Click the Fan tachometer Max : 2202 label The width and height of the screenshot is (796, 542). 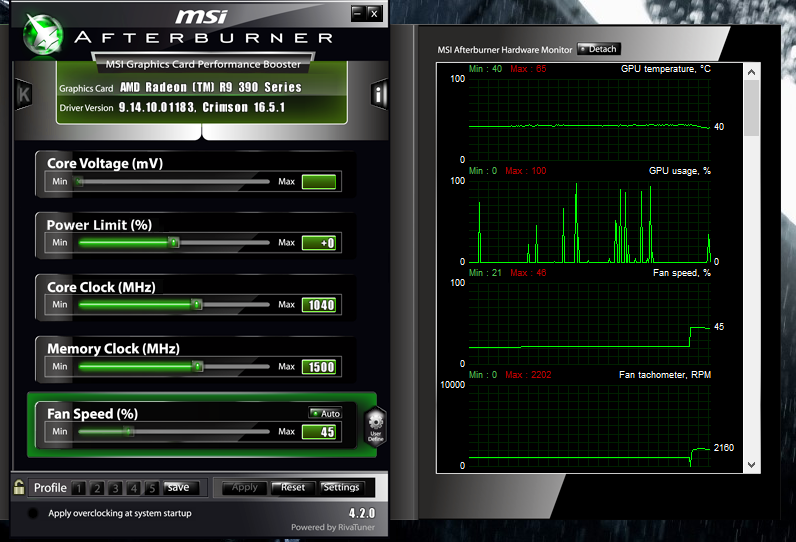(x=528, y=375)
